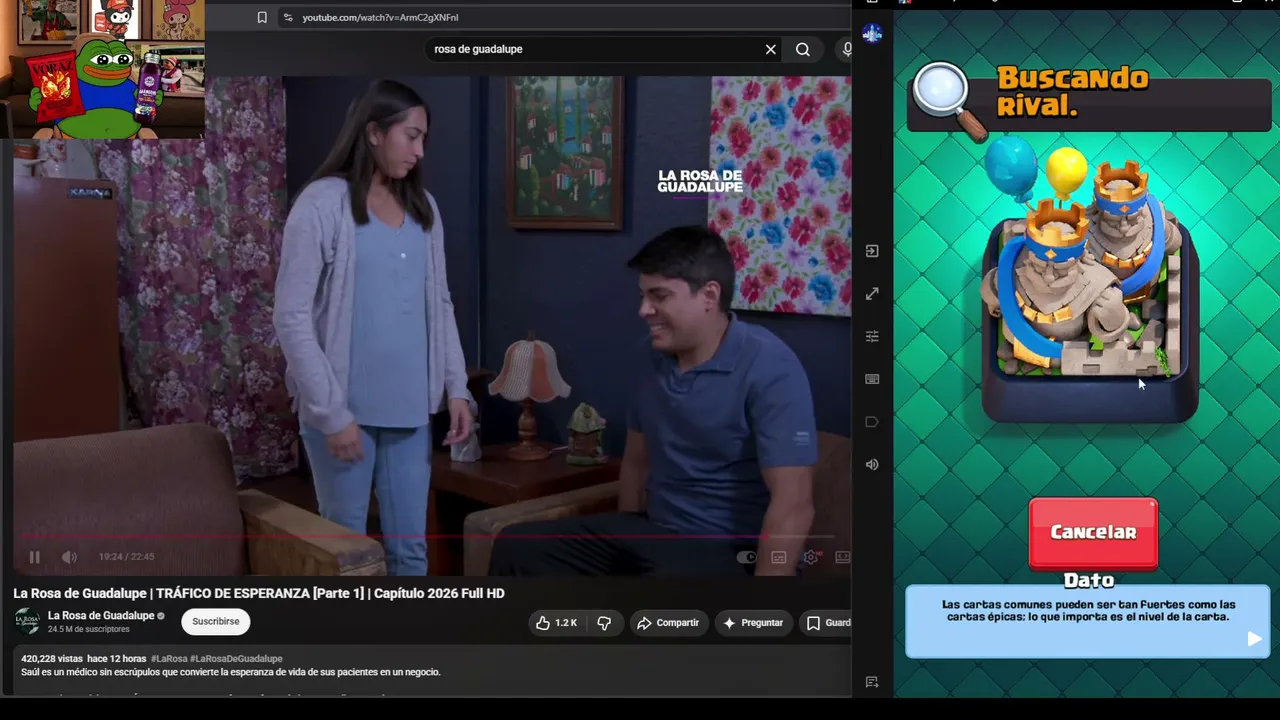Adjust emulator volume via speaker icon
The height and width of the screenshot is (720, 1280).
[872, 465]
